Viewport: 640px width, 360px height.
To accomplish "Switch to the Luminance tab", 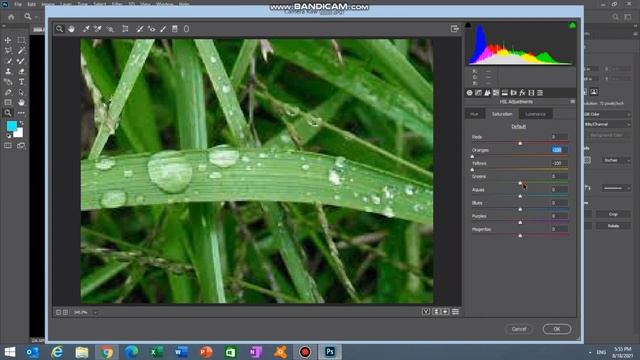I will [x=535, y=114].
